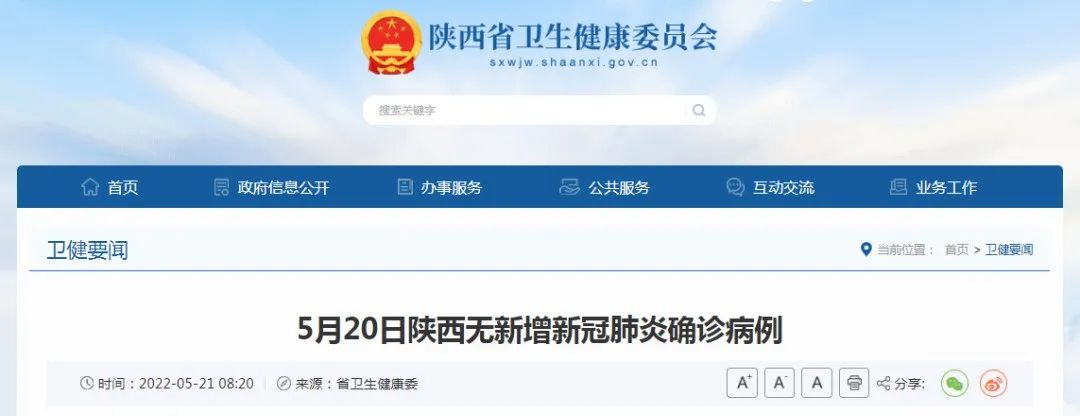Click the print page icon
This screenshot has width=1080, height=416.
[x=854, y=383]
